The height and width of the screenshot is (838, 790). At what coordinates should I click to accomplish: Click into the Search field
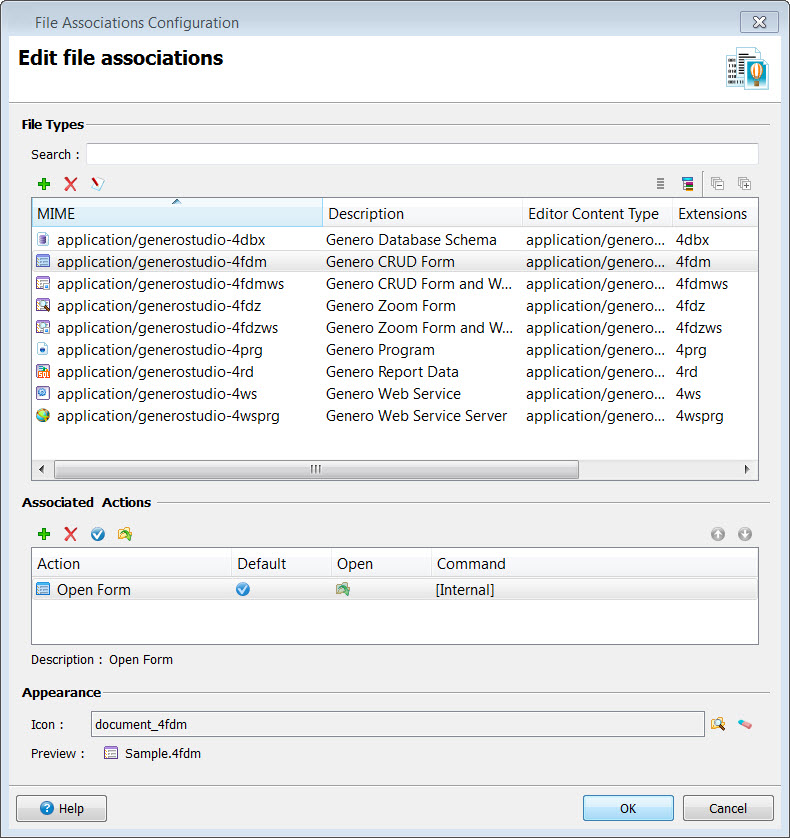click(x=422, y=154)
